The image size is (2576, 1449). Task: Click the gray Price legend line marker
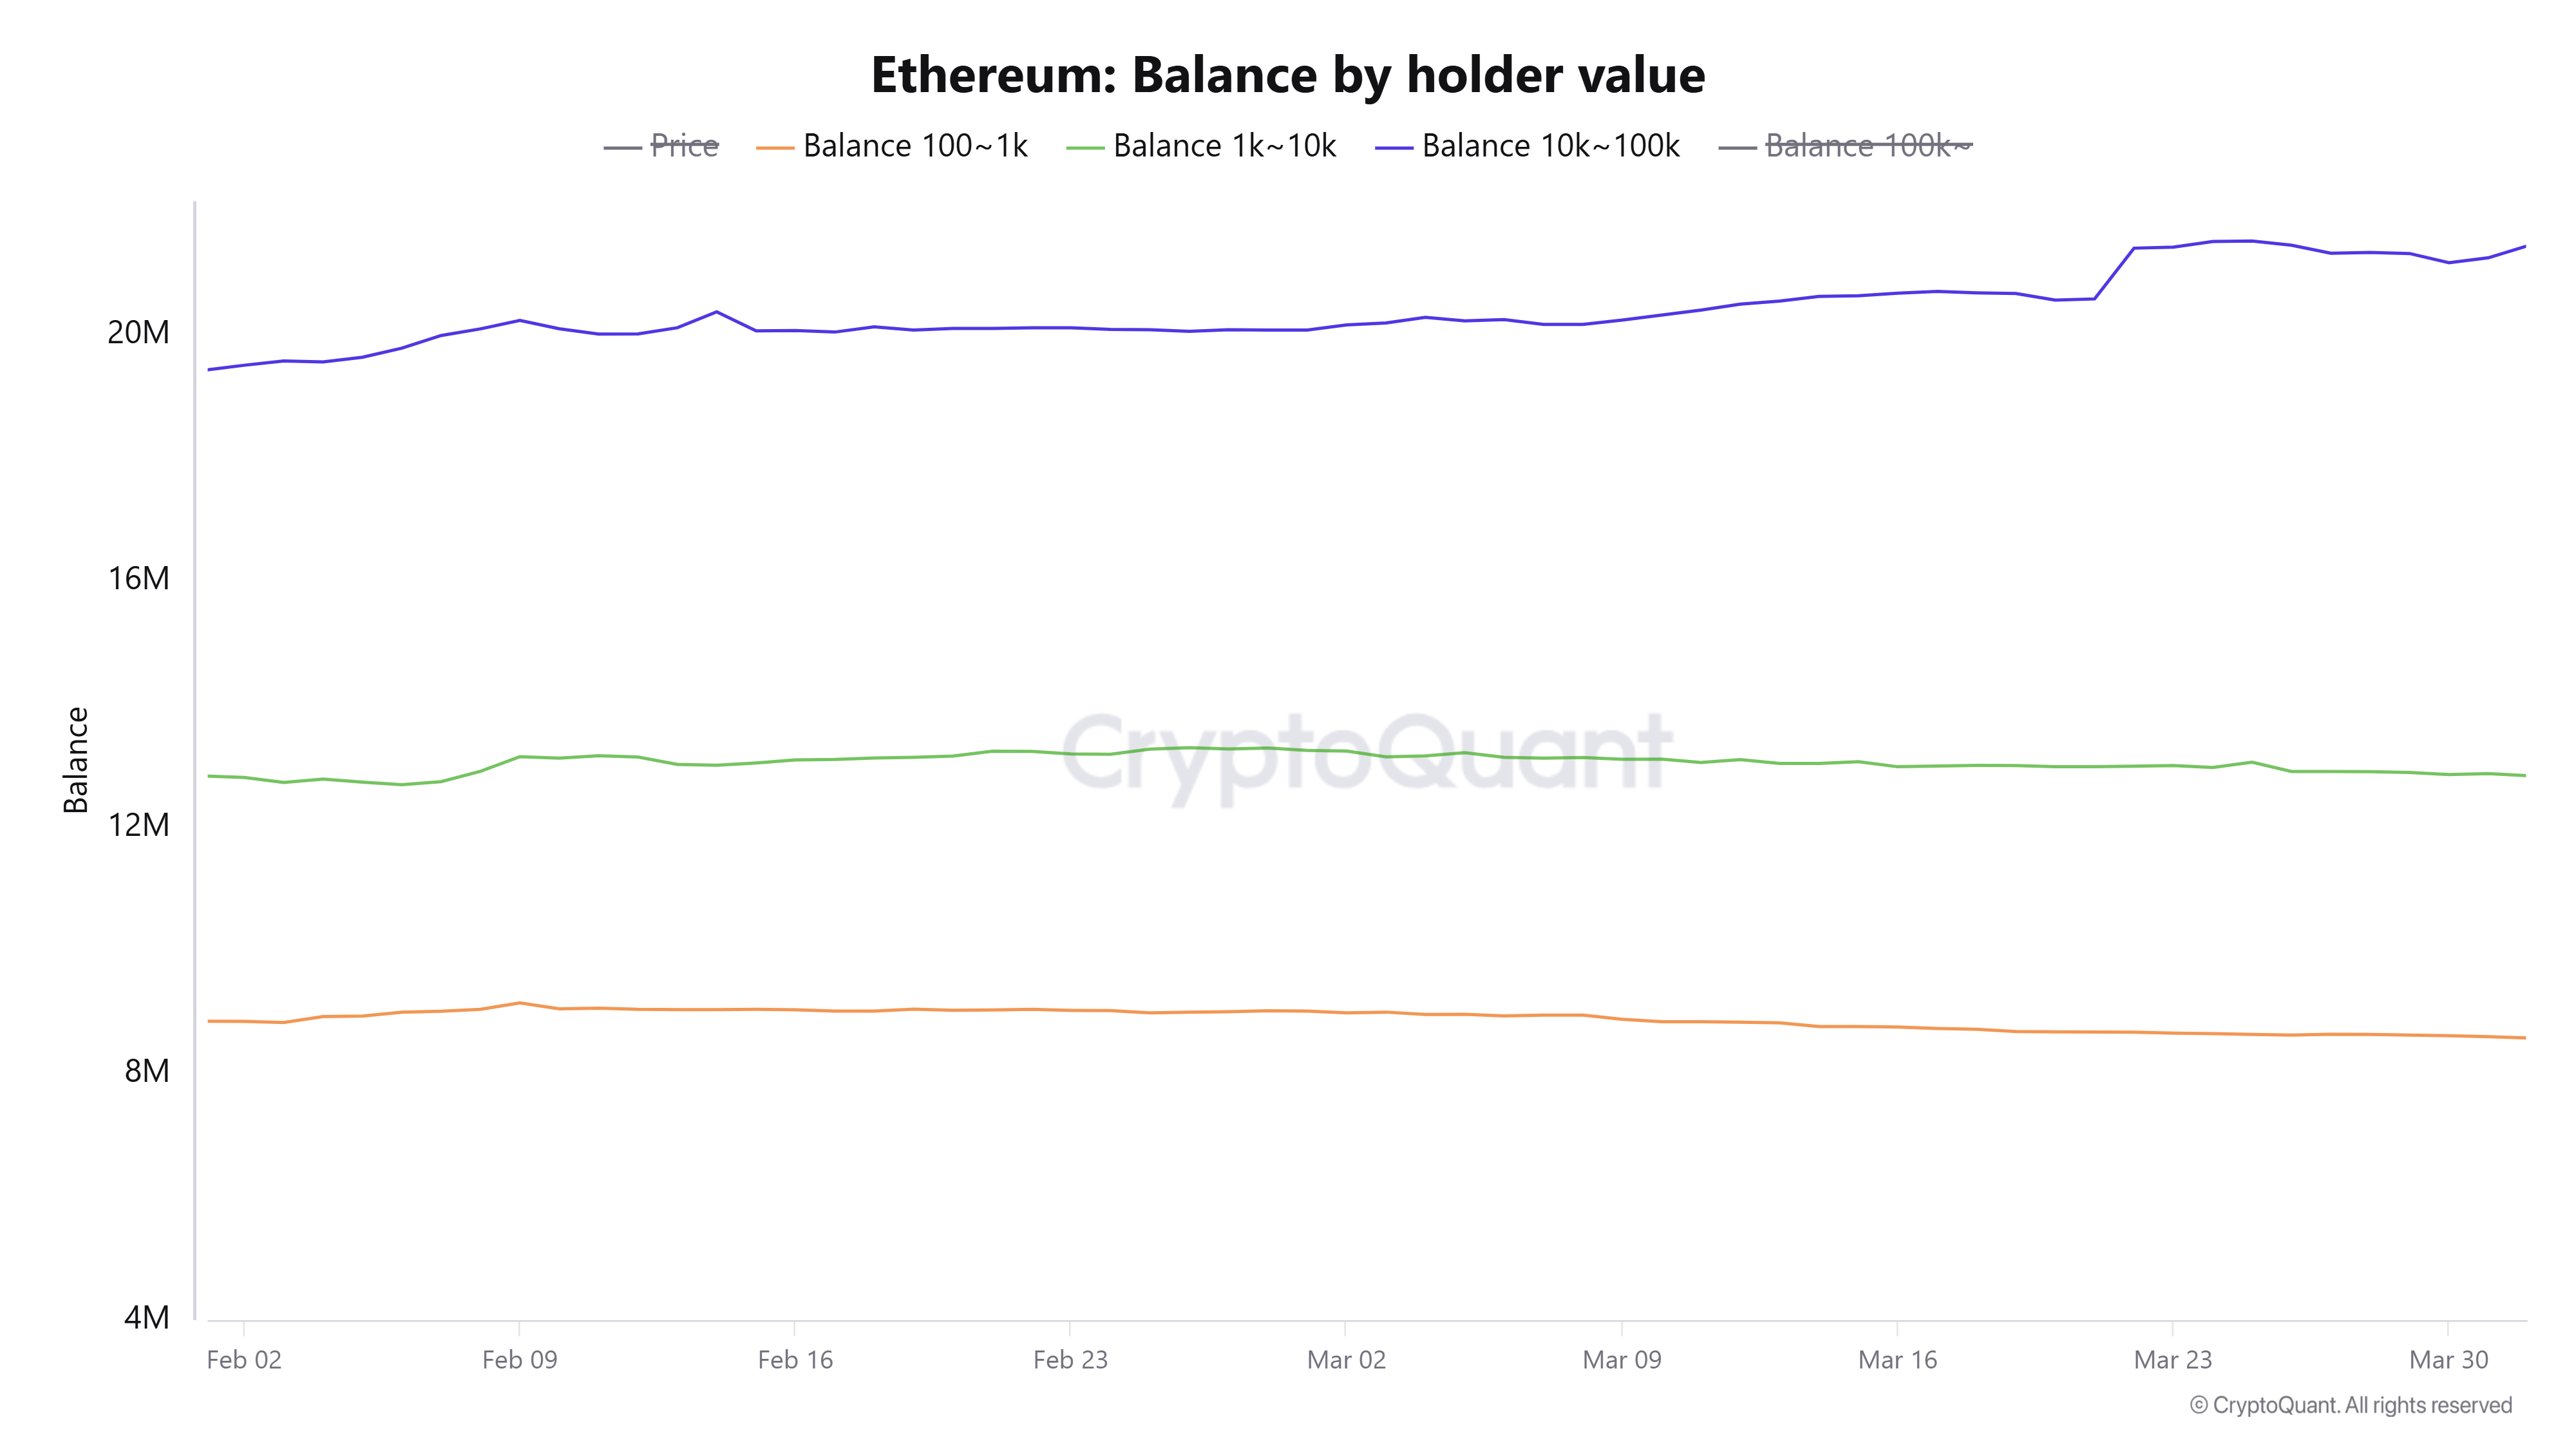(x=622, y=148)
